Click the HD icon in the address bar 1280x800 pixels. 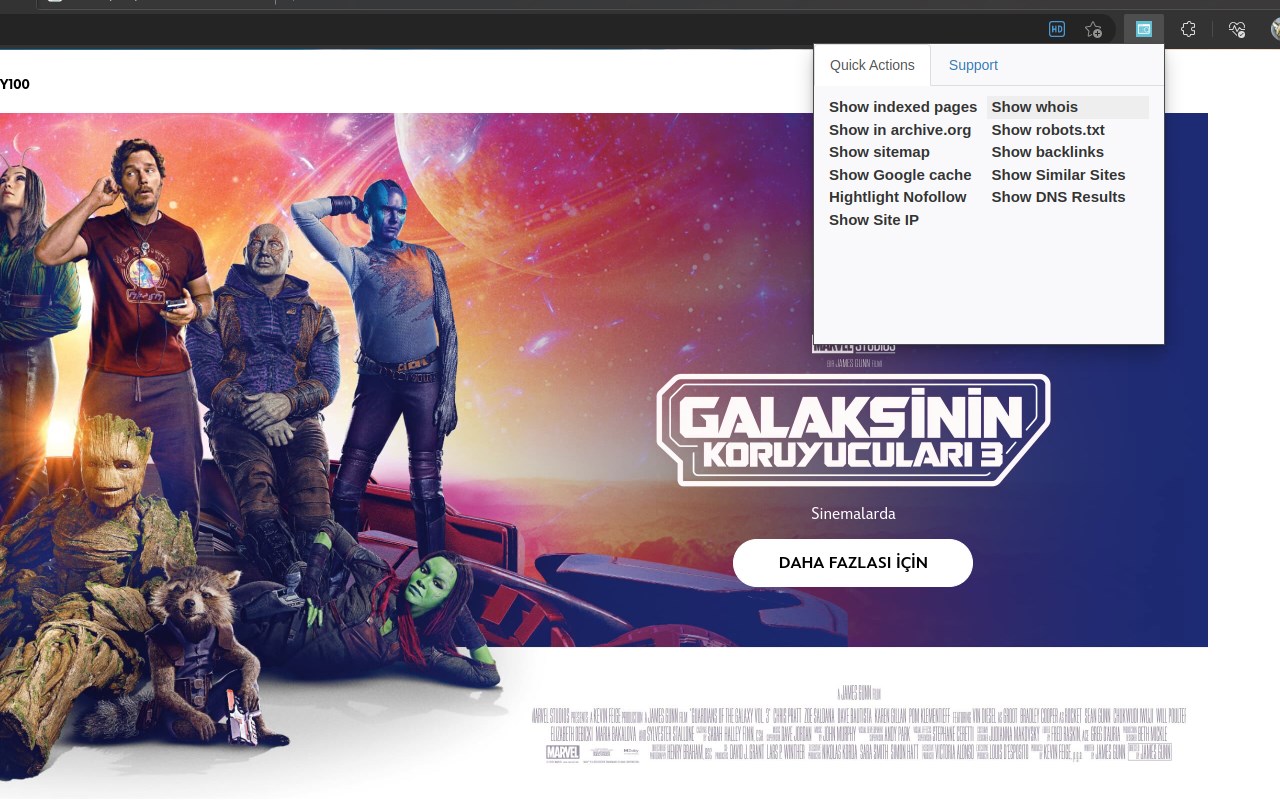point(1057,29)
